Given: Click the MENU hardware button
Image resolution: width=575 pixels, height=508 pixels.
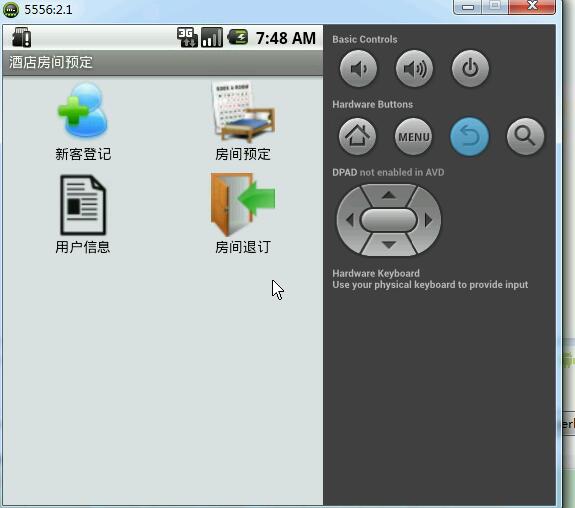Looking at the screenshot, I should click(x=414, y=137).
